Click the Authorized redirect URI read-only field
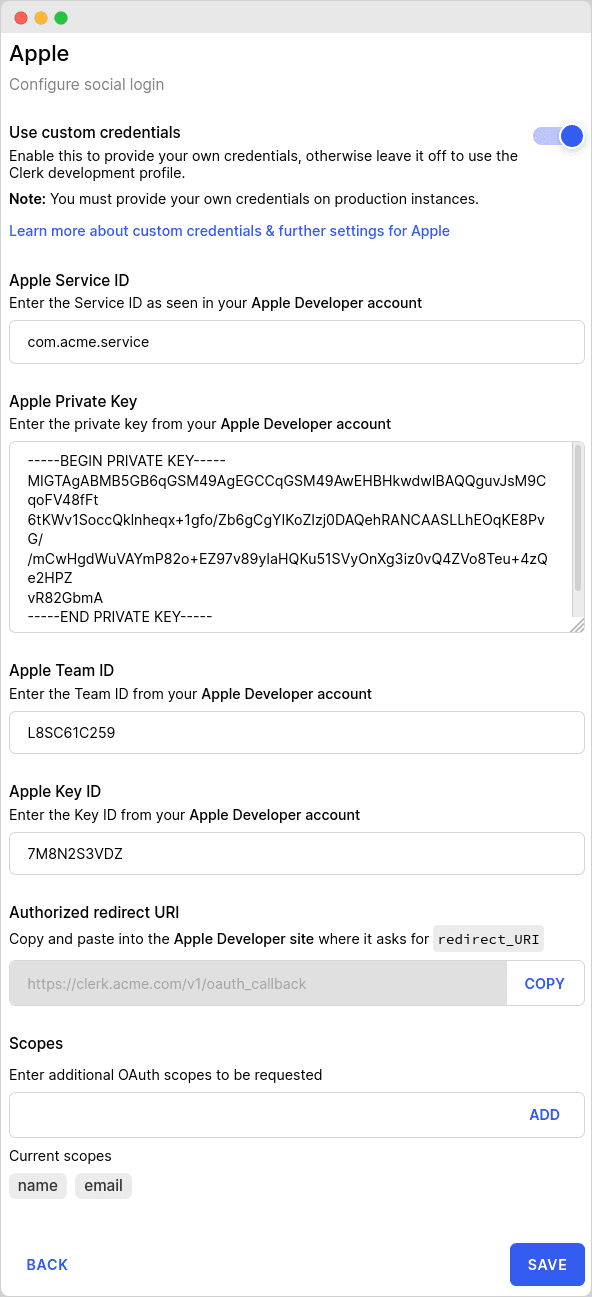Viewport: 592px width, 1297px height. 258,983
